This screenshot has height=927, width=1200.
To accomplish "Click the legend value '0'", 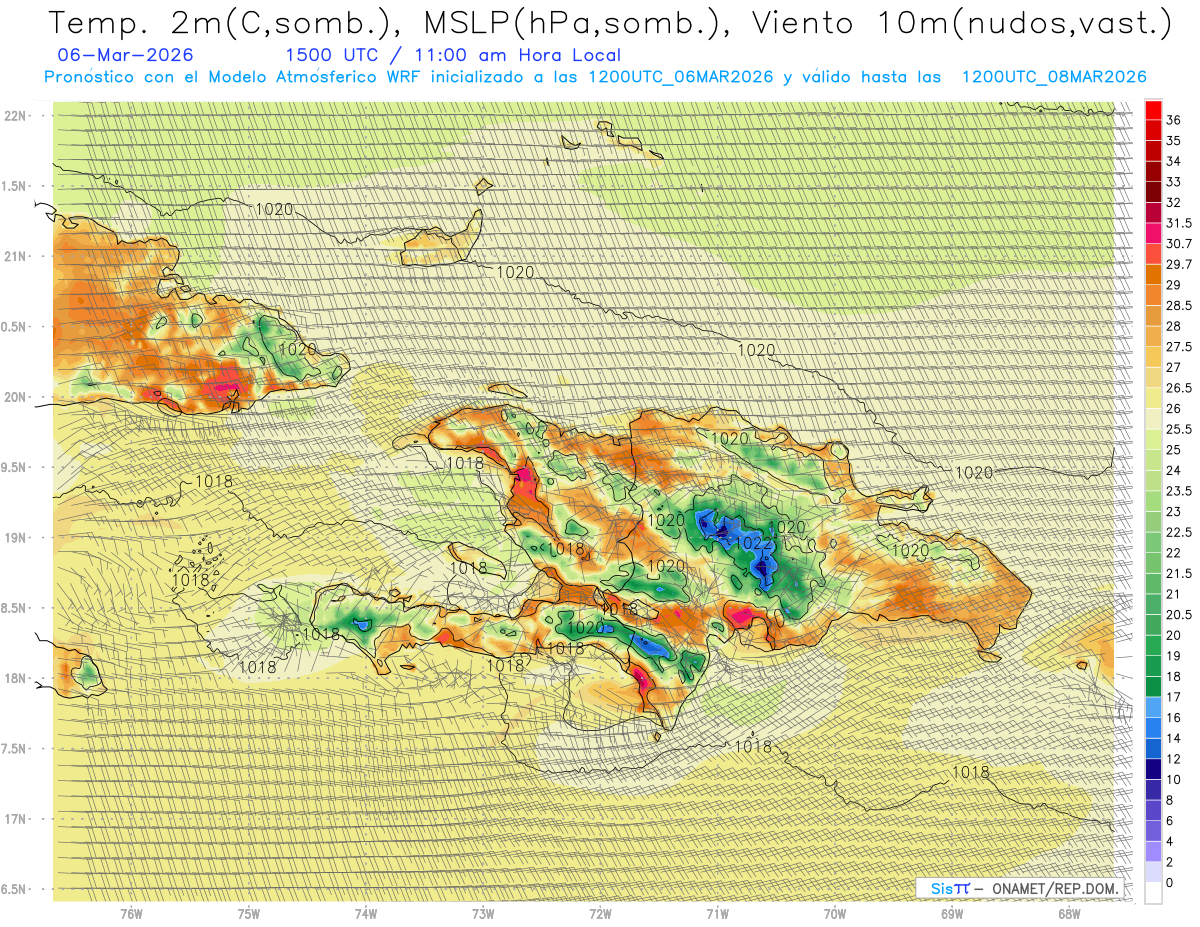I will click(x=1170, y=882).
